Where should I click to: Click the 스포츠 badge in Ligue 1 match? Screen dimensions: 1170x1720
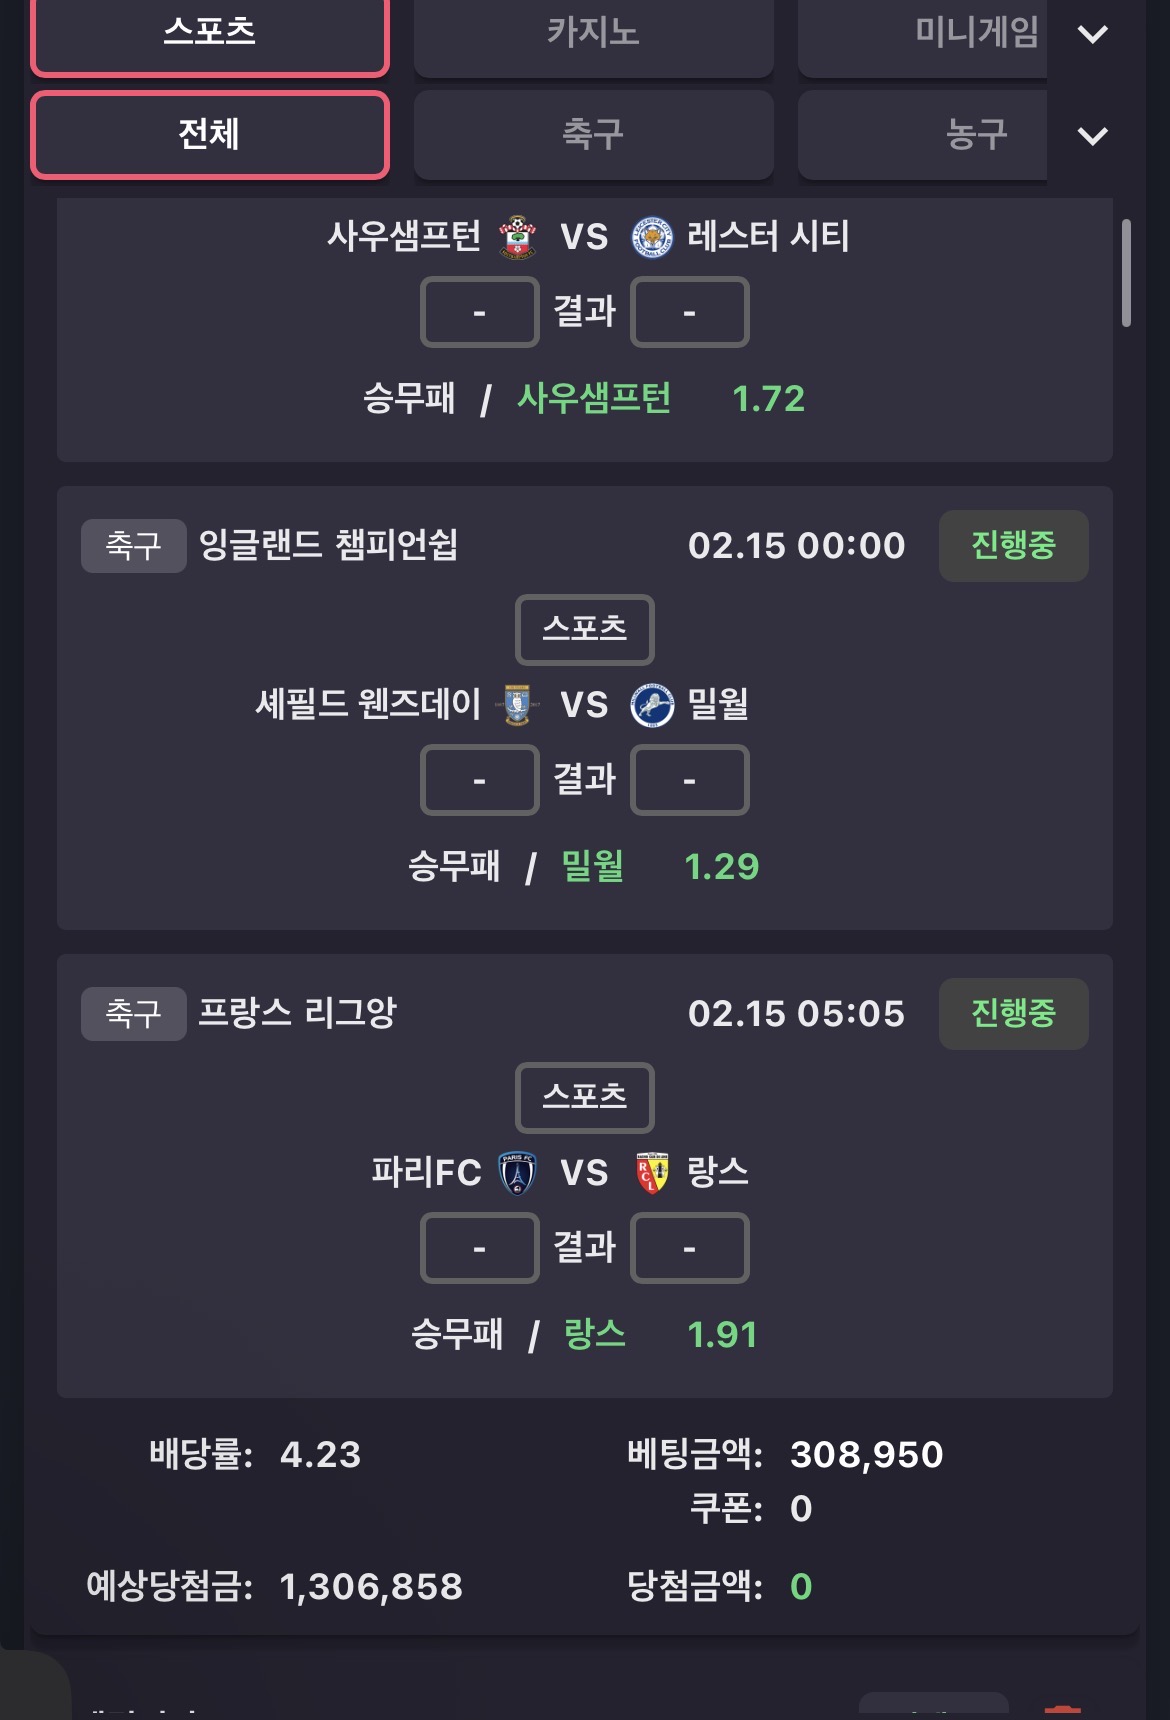585,1097
